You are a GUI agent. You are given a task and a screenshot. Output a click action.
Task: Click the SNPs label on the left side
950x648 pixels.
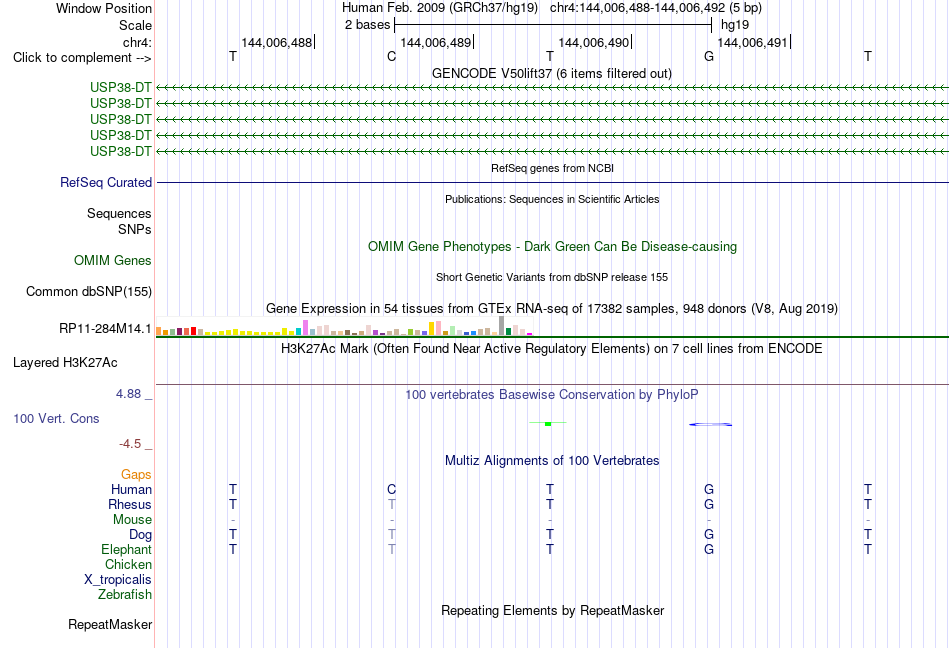coord(135,230)
